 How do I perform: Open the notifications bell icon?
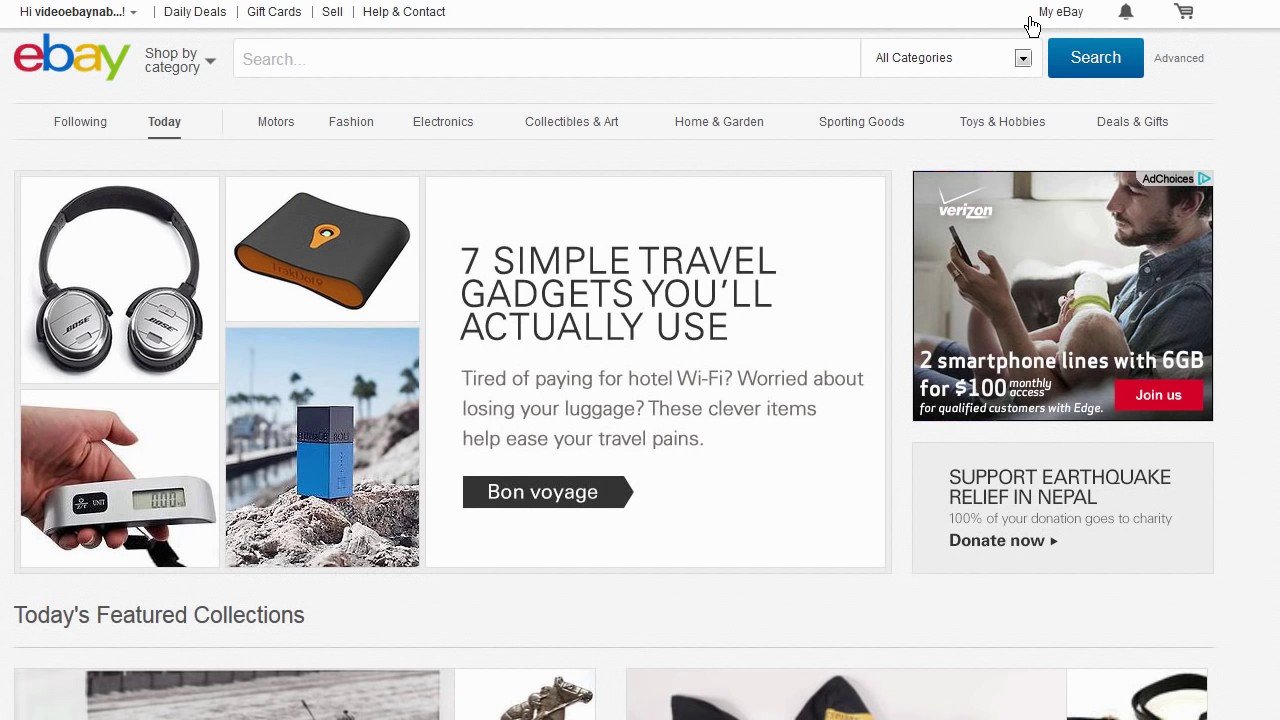click(x=1126, y=12)
